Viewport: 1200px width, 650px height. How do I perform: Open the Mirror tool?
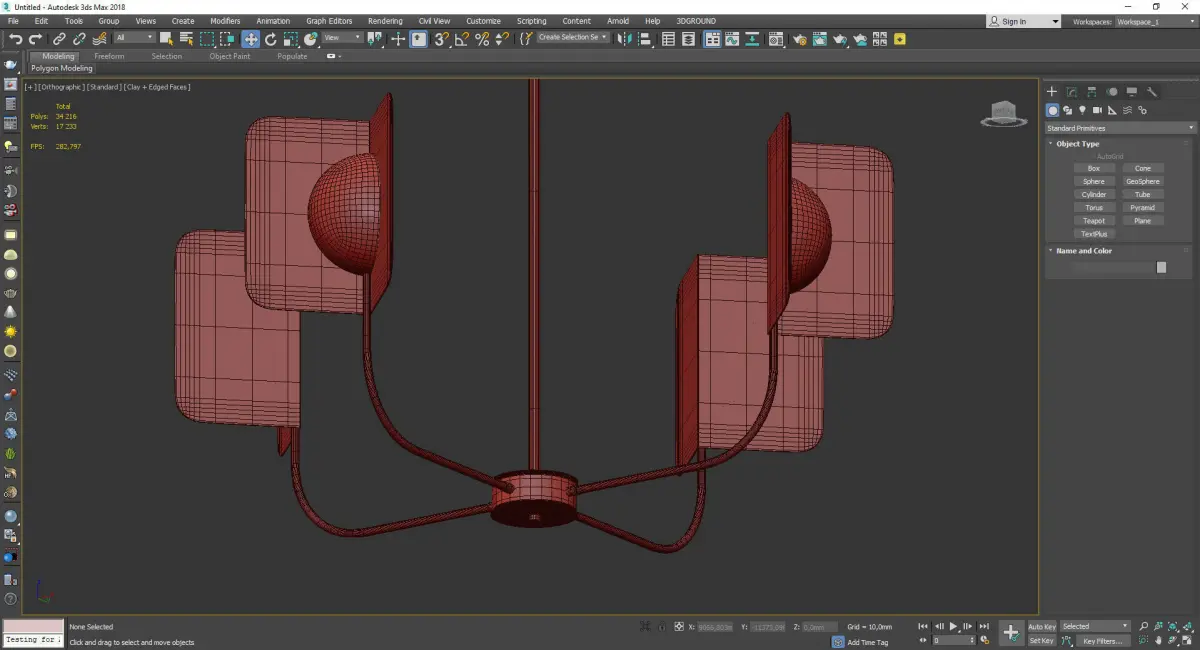(625, 39)
